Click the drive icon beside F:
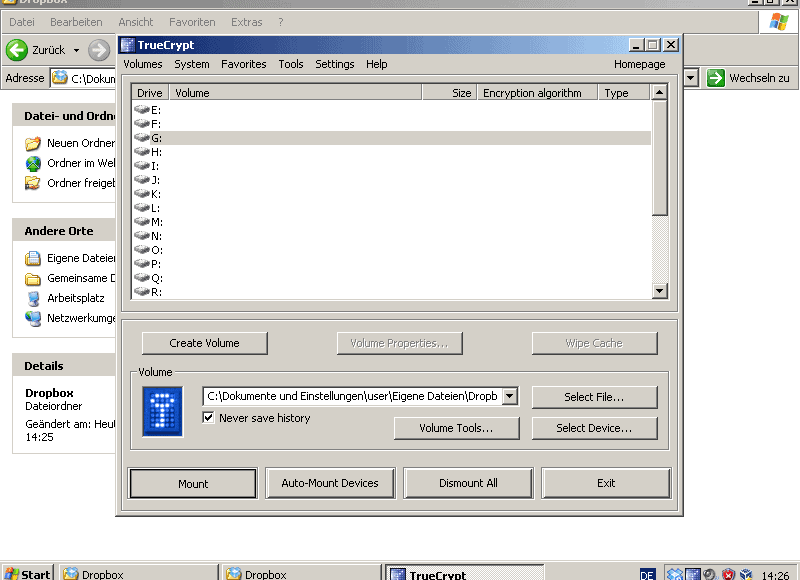Viewport: 800px width, 580px height. point(141,123)
